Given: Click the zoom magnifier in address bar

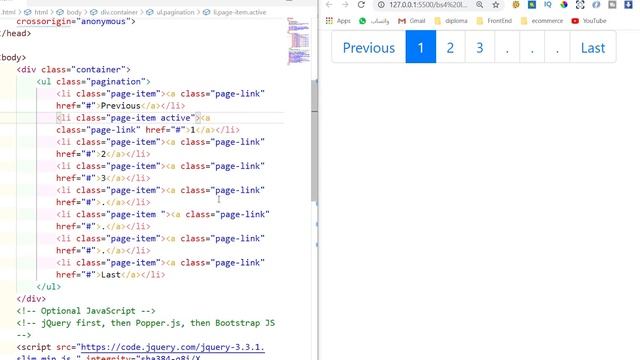Looking at the screenshot, I should (x=480, y=4).
